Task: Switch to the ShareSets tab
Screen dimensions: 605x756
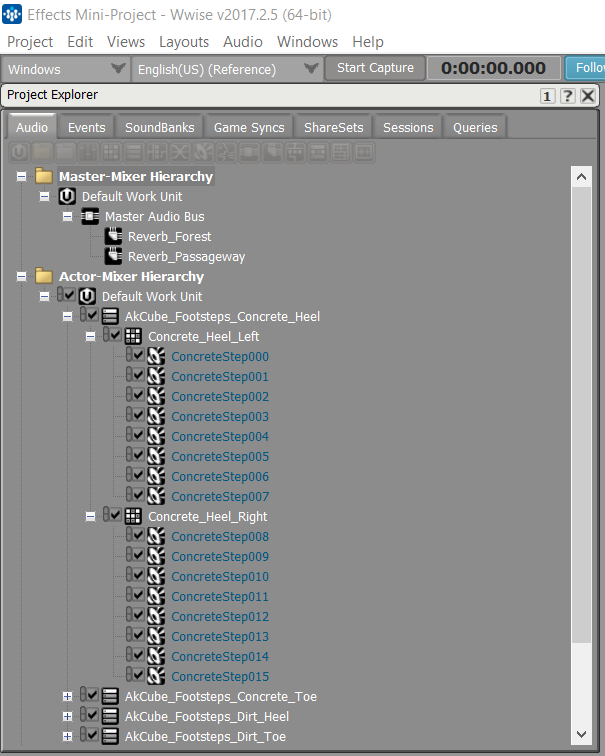Action: (x=334, y=127)
